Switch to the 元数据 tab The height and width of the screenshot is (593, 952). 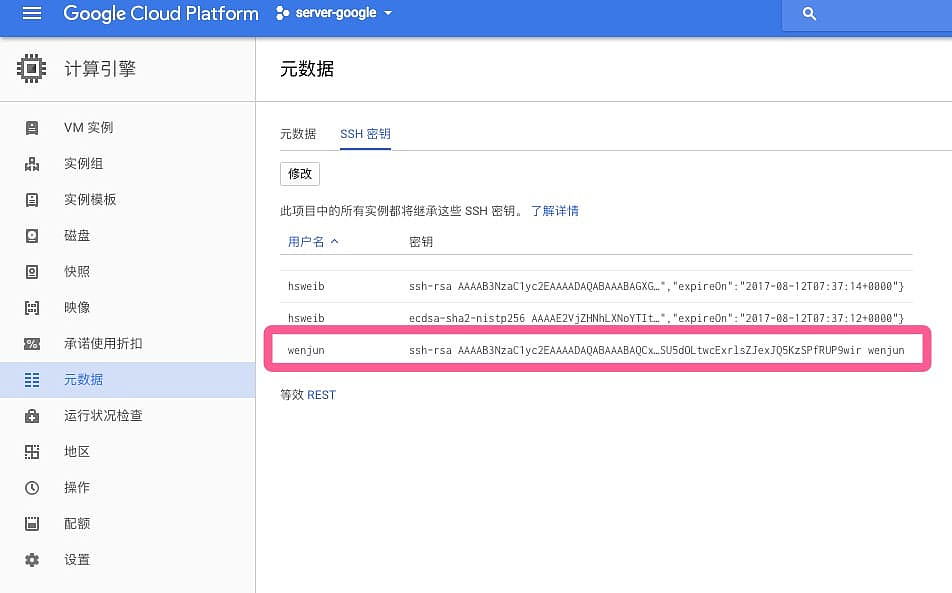pos(298,134)
